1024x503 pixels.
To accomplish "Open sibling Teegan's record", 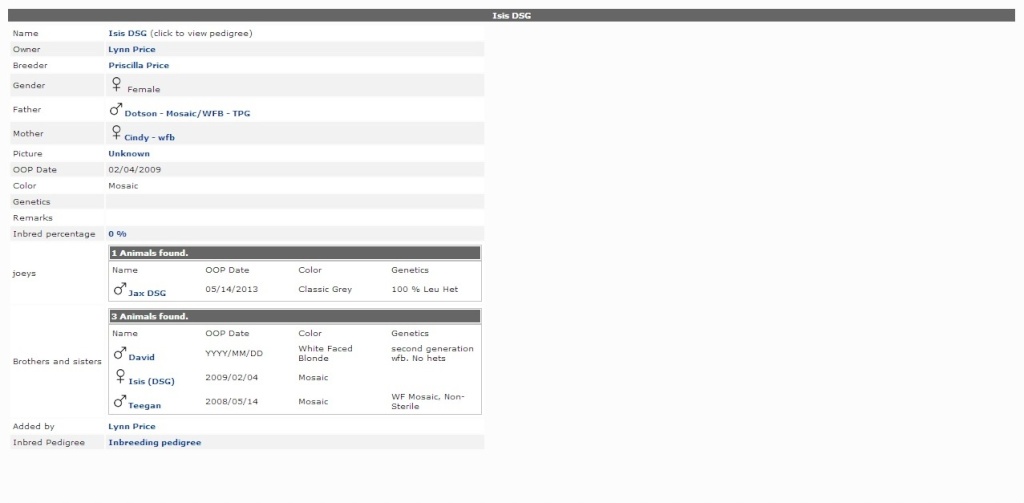I will coord(144,406).
